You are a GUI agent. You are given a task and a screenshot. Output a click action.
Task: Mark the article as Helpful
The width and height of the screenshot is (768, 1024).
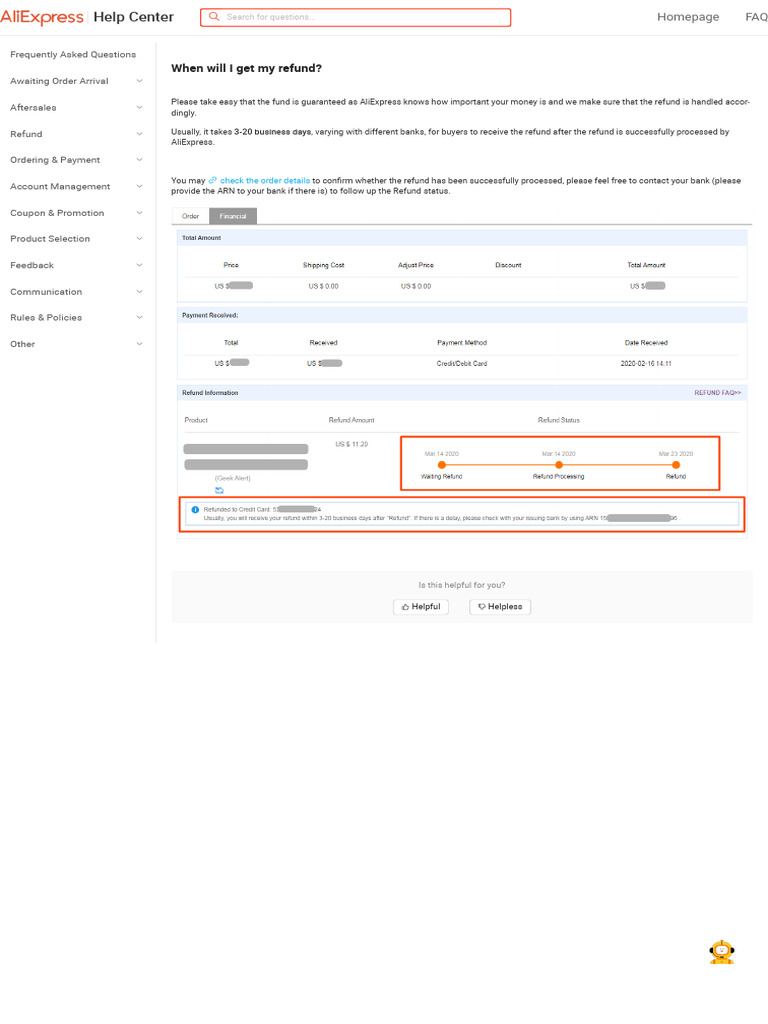(x=420, y=606)
